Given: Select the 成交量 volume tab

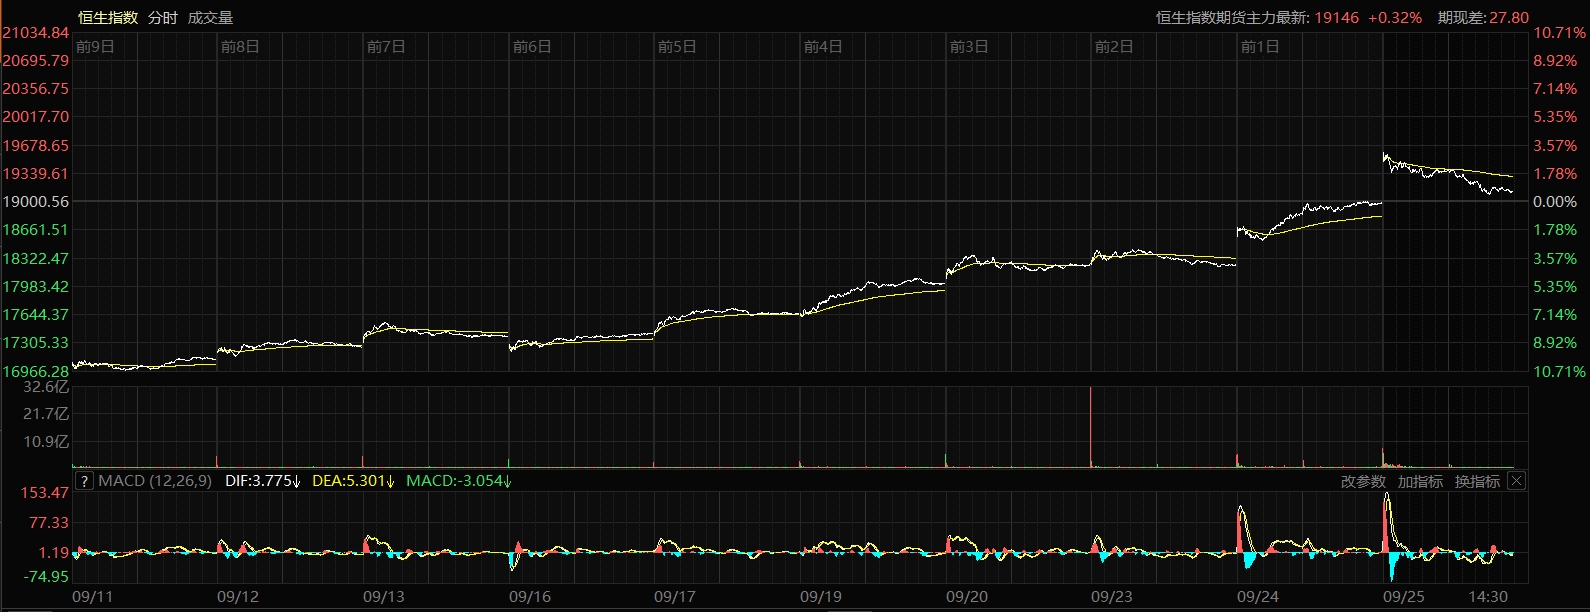Looking at the screenshot, I should 210,17.
